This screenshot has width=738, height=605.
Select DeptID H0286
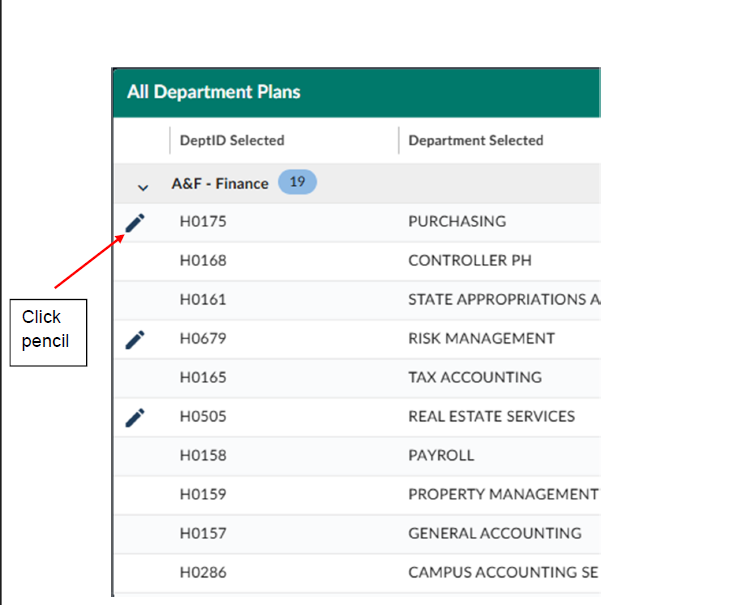coord(203,573)
